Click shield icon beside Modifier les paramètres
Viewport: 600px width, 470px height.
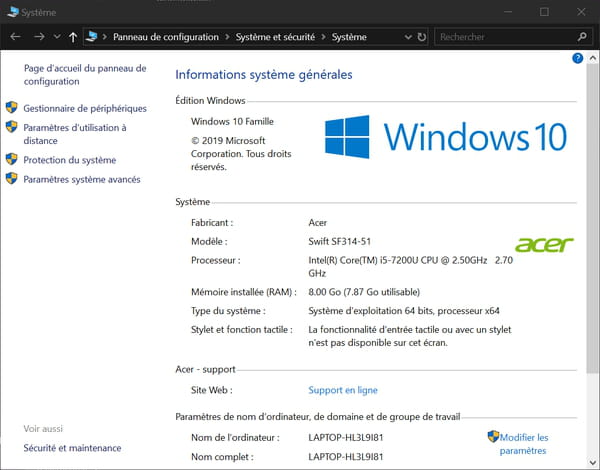(493, 436)
